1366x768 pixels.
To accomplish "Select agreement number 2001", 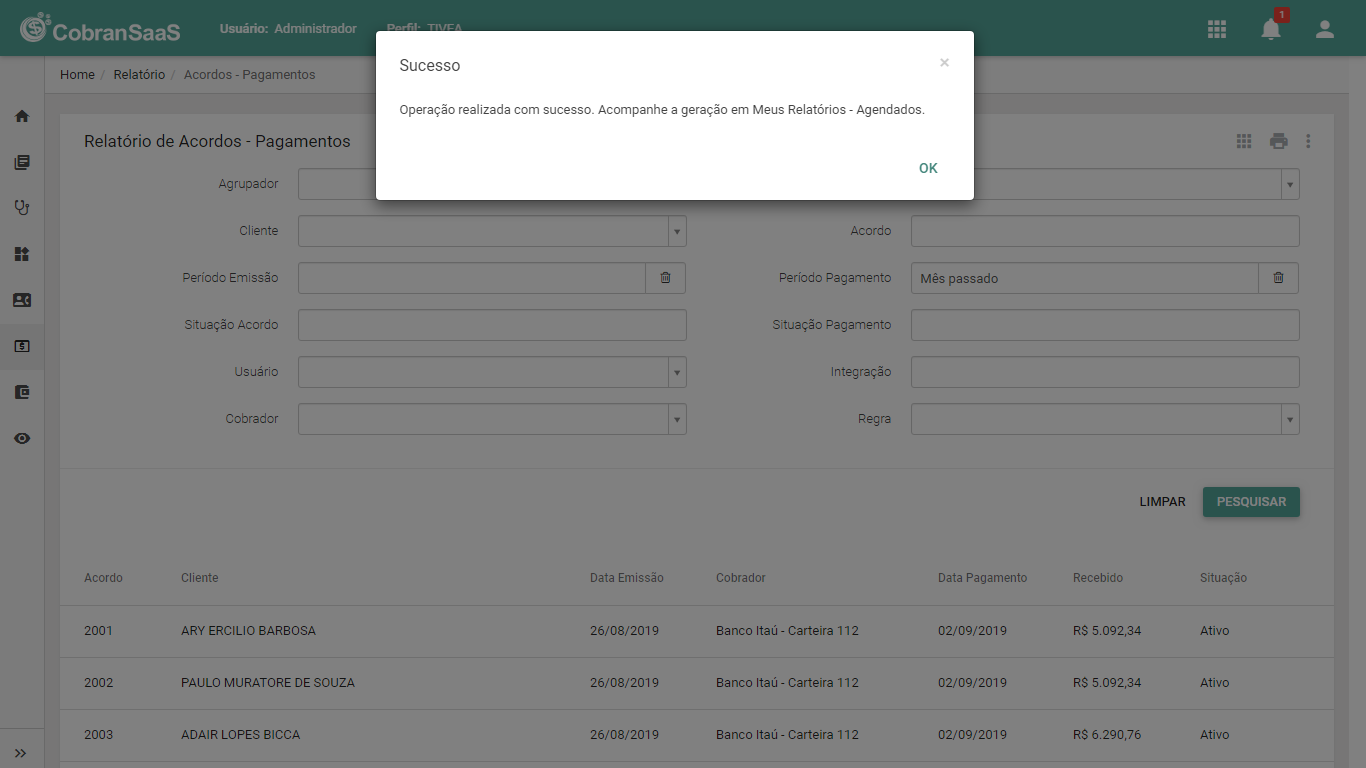I will point(99,631).
